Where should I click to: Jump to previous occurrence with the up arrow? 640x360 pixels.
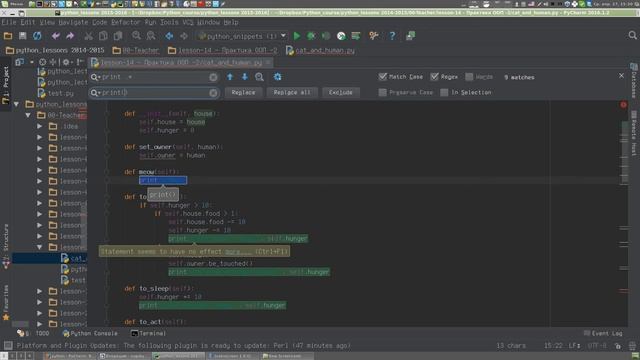[230, 77]
